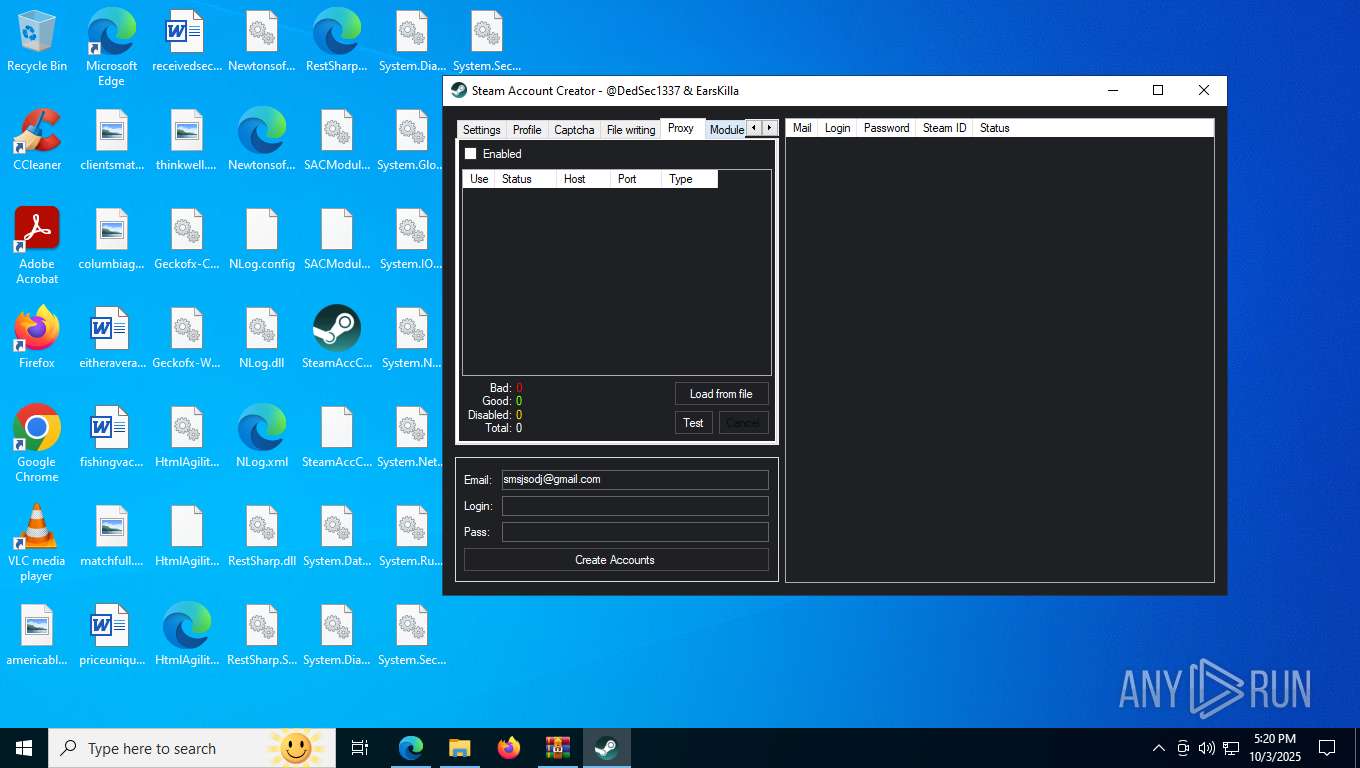Click the Steam ID column header
The width and height of the screenshot is (1360, 768).
(x=945, y=128)
